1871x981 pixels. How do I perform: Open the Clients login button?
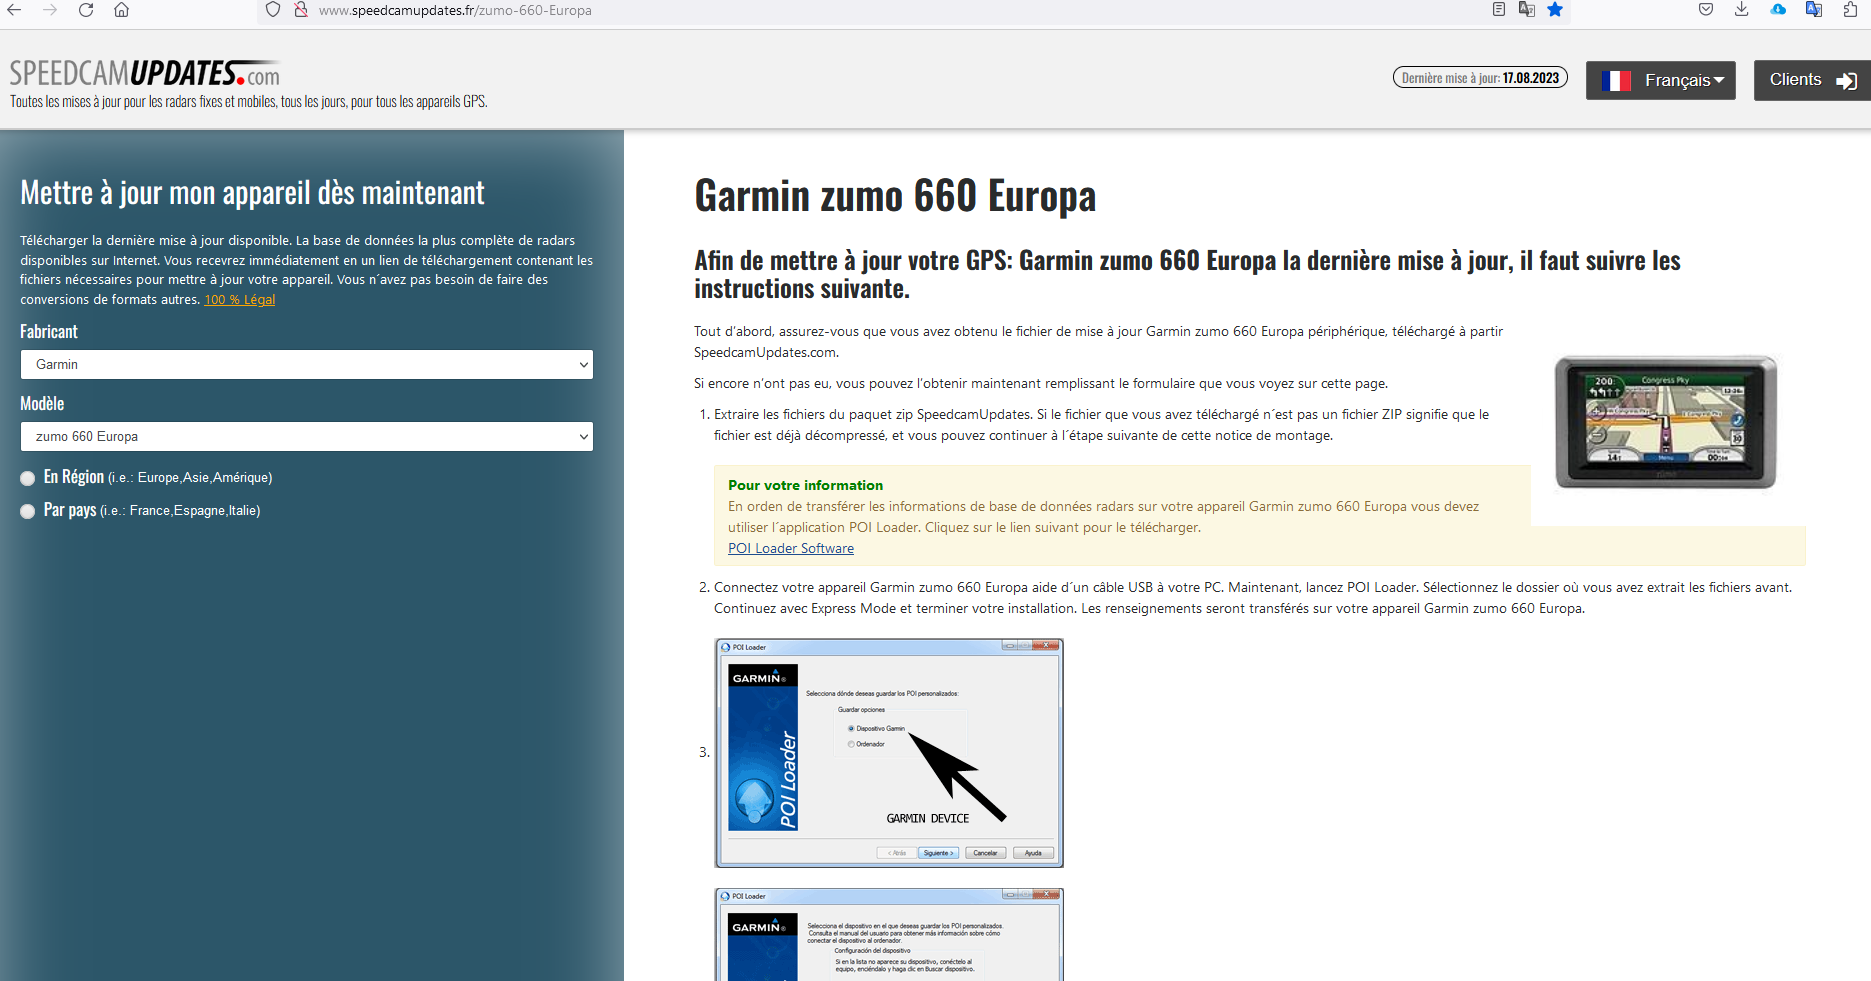click(x=1812, y=80)
